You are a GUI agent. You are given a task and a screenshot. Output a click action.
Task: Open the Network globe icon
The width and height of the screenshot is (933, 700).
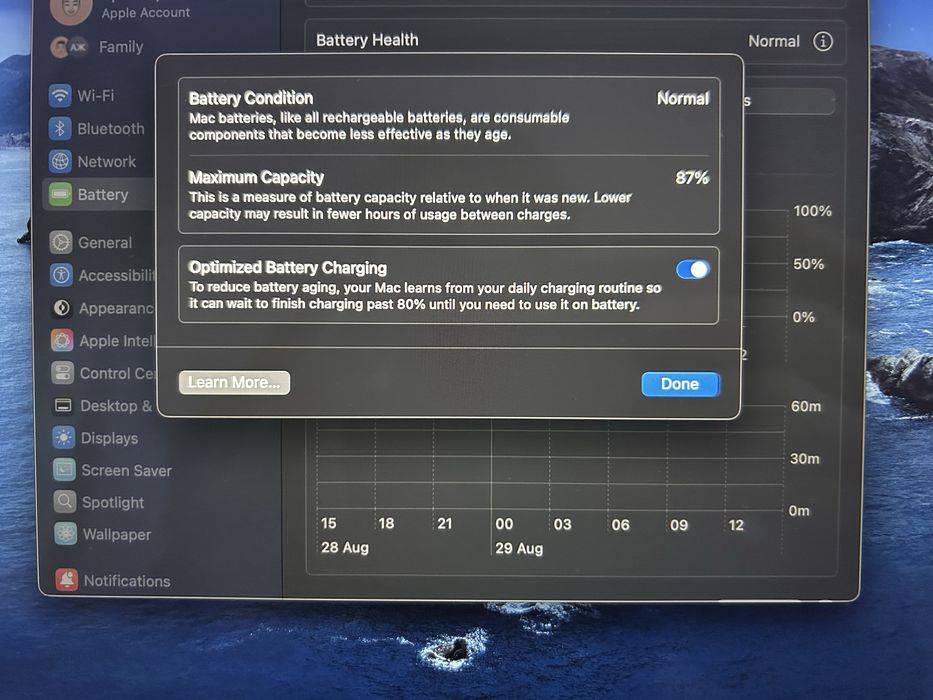(60, 161)
